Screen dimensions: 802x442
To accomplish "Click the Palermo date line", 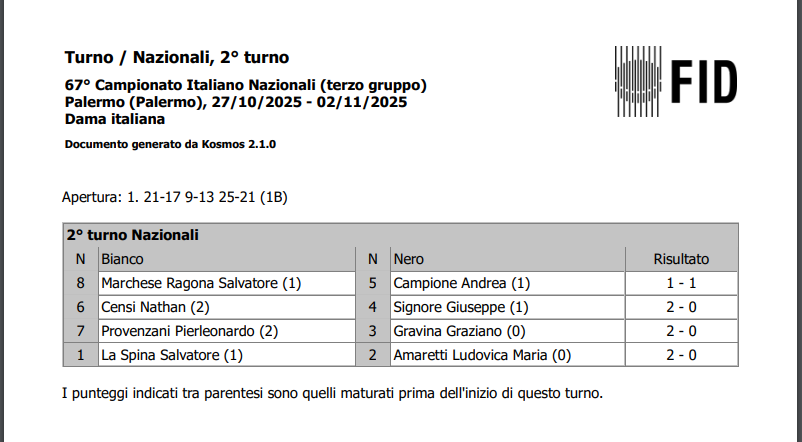I will [235, 102].
